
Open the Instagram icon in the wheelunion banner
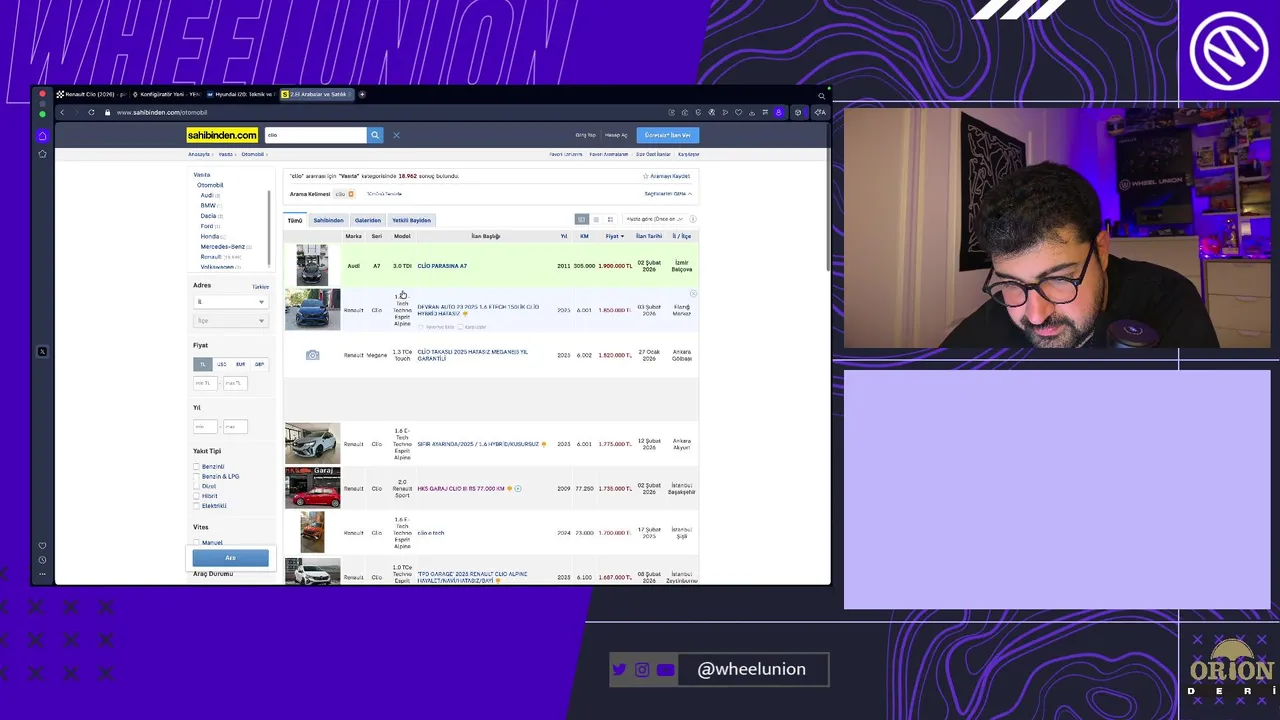[x=642, y=670]
